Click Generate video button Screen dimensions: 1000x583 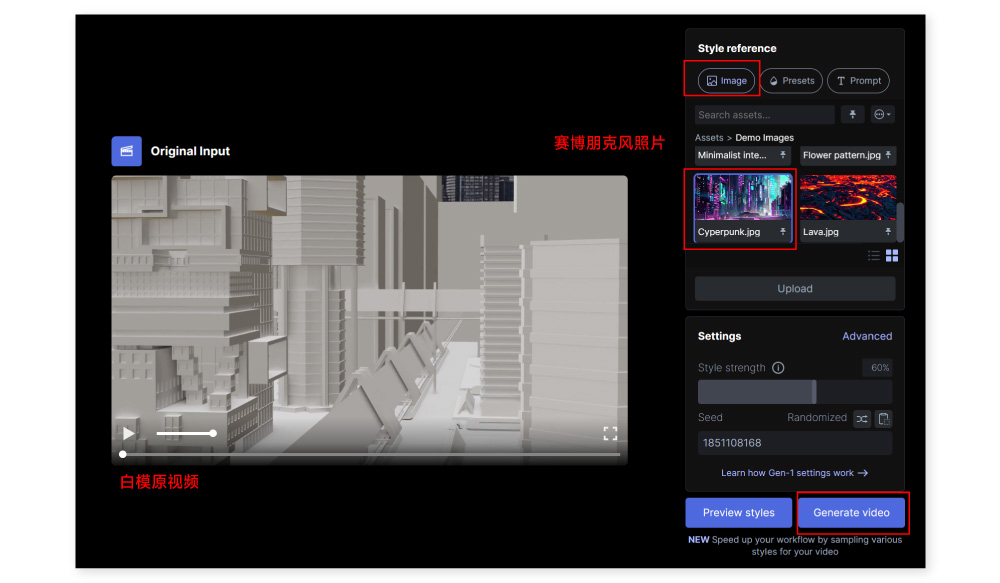point(851,513)
